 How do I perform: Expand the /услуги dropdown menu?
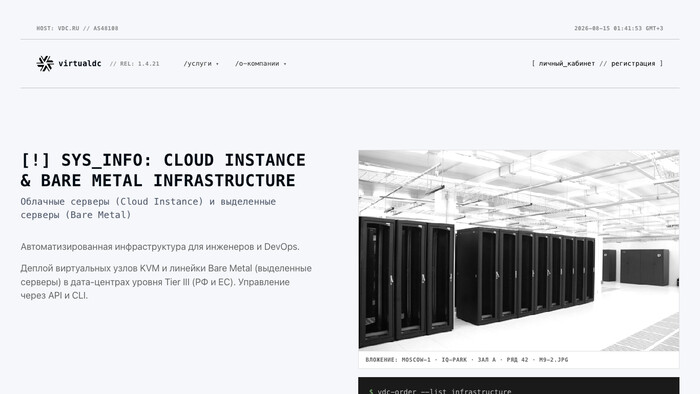point(201,64)
